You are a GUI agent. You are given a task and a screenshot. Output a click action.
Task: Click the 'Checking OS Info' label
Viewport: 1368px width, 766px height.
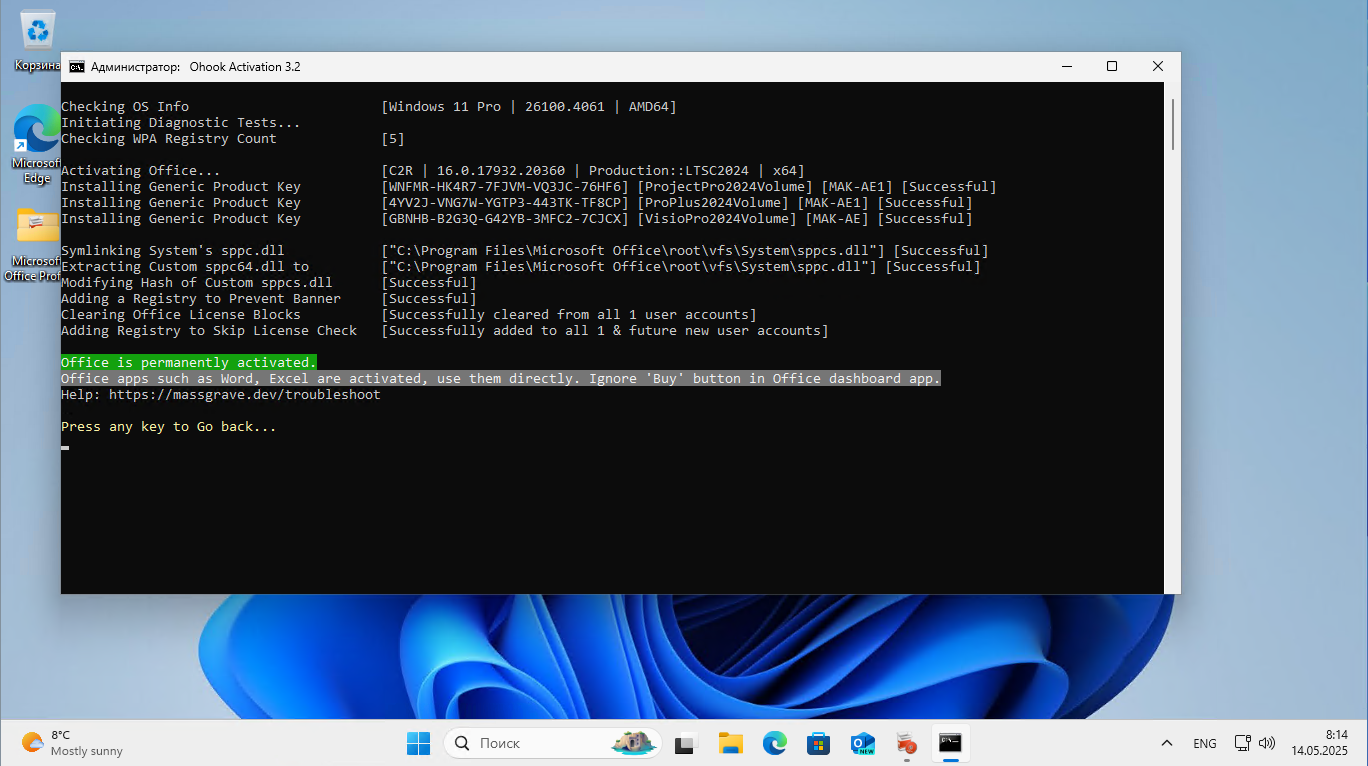click(125, 107)
